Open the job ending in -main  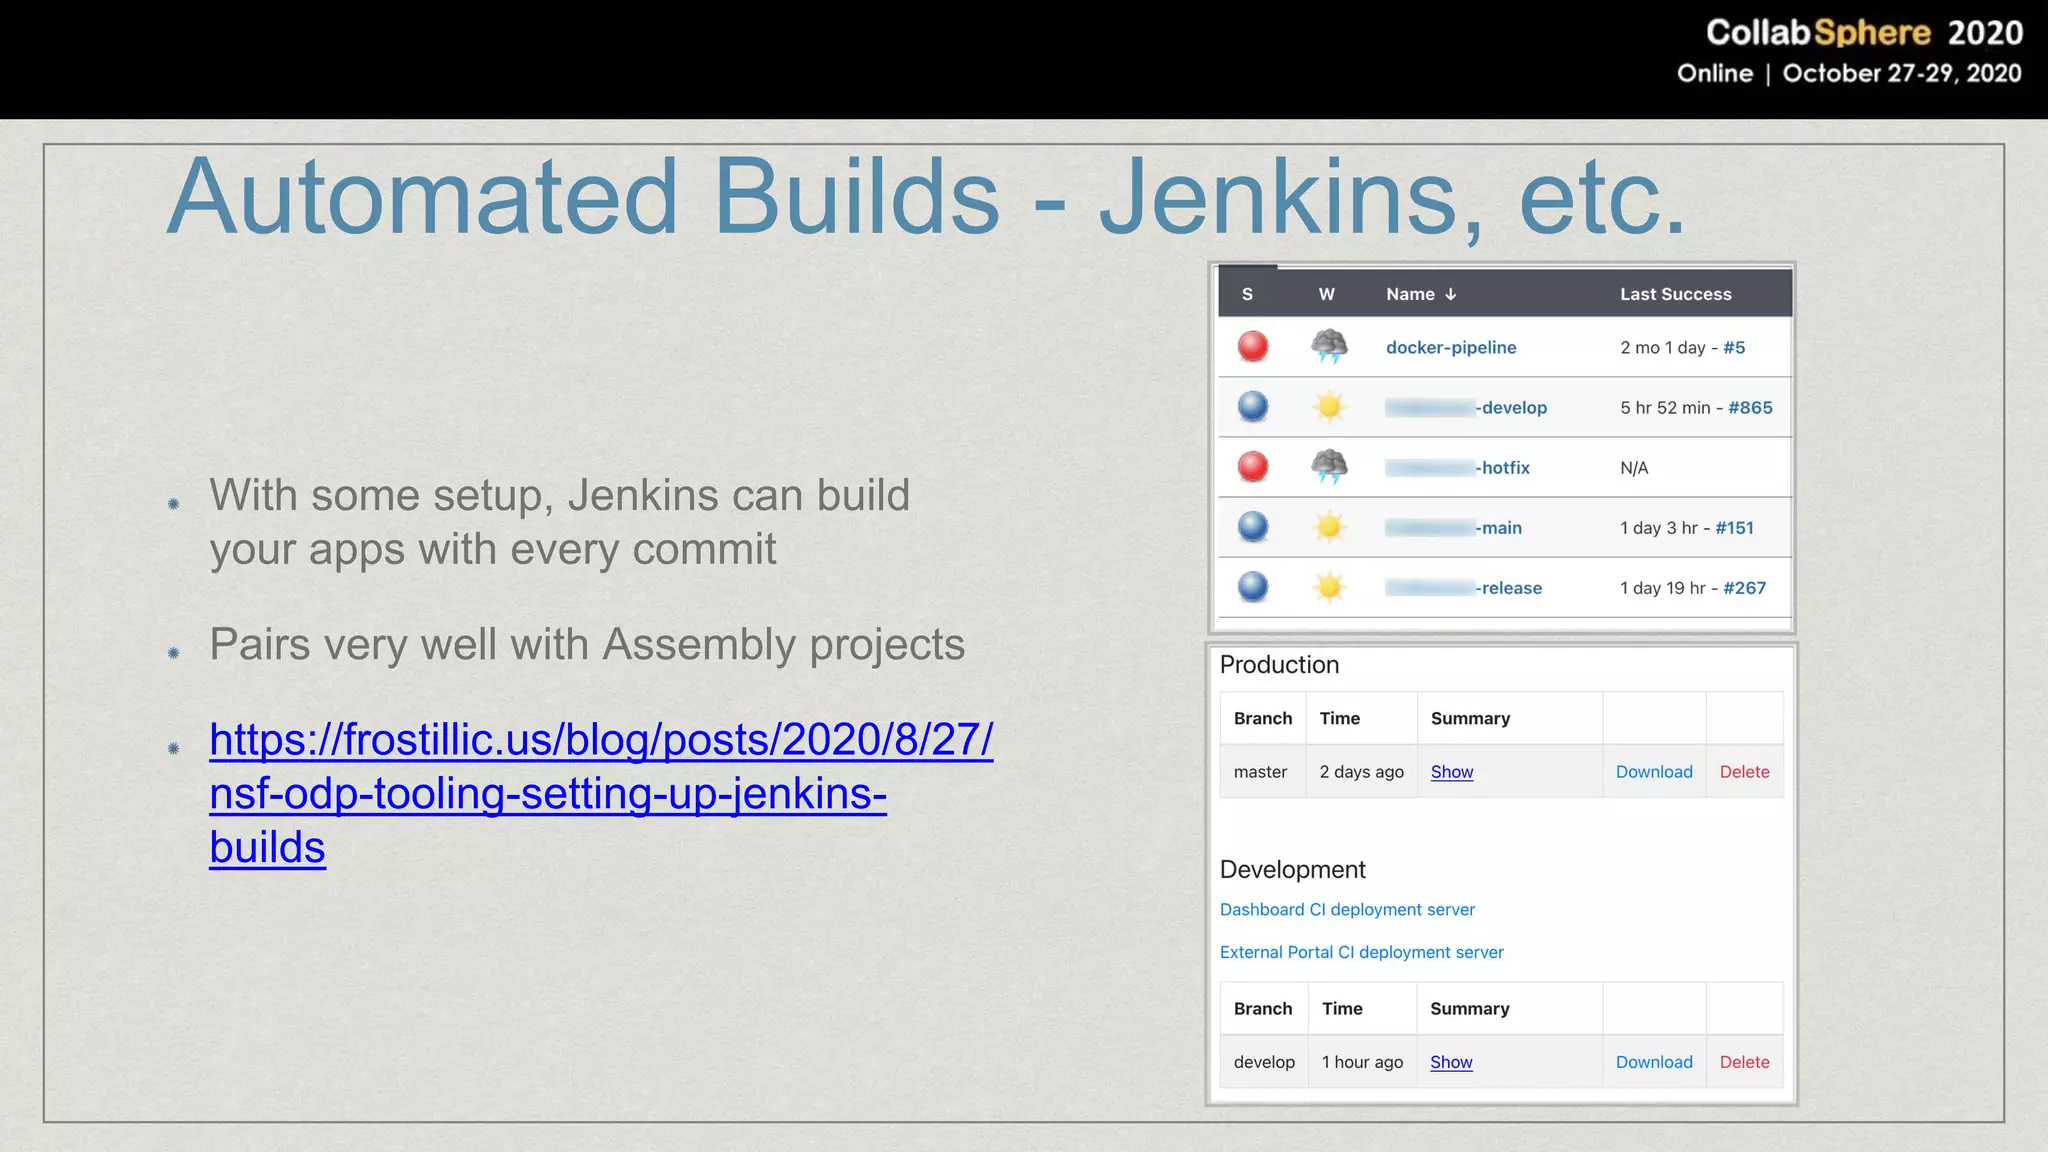tap(1453, 527)
